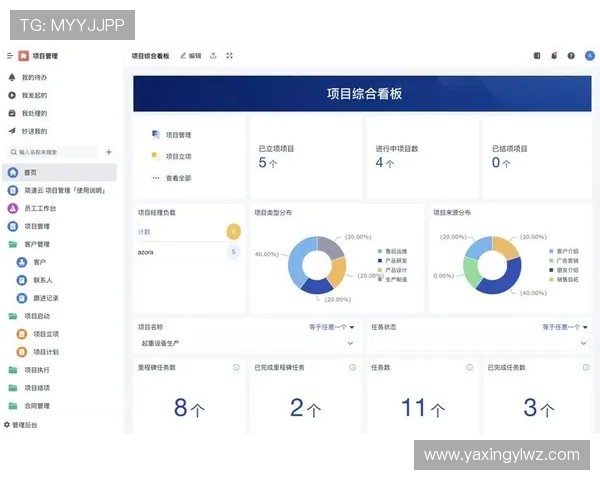Toggle 售后运维 legend in 项目类型分布
The image size is (600, 480).
coord(392,251)
